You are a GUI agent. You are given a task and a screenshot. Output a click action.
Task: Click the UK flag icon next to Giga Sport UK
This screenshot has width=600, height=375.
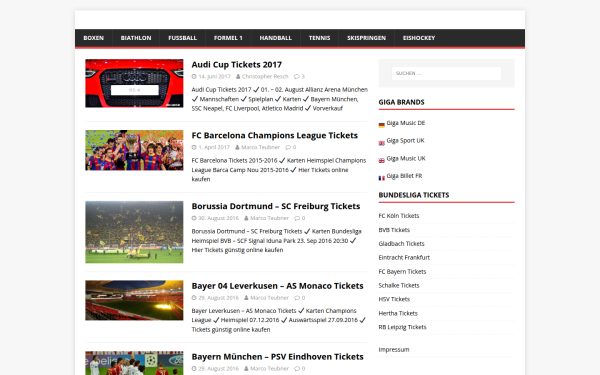(x=382, y=143)
